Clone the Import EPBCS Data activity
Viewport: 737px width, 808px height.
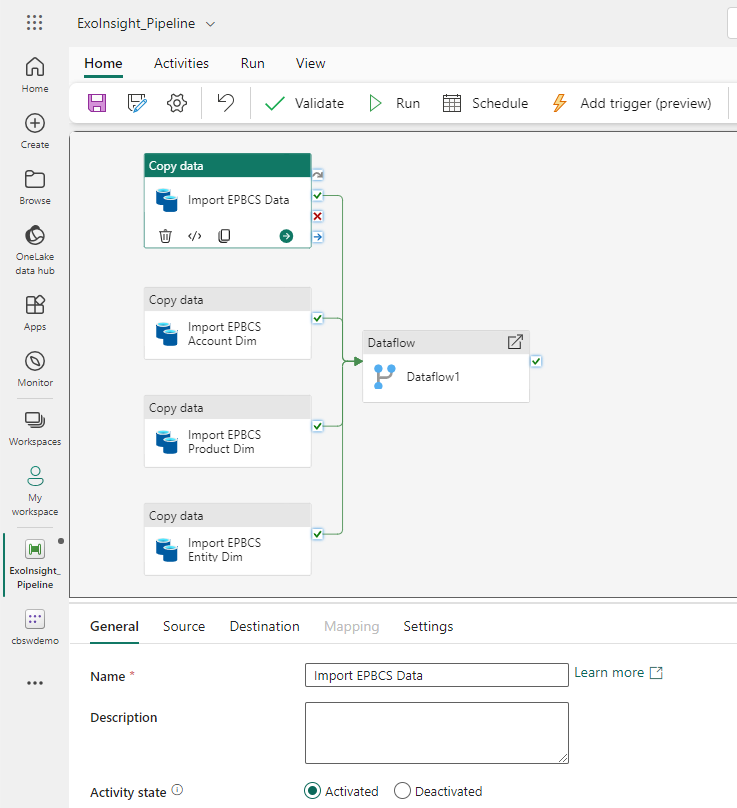click(x=224, y=236)
